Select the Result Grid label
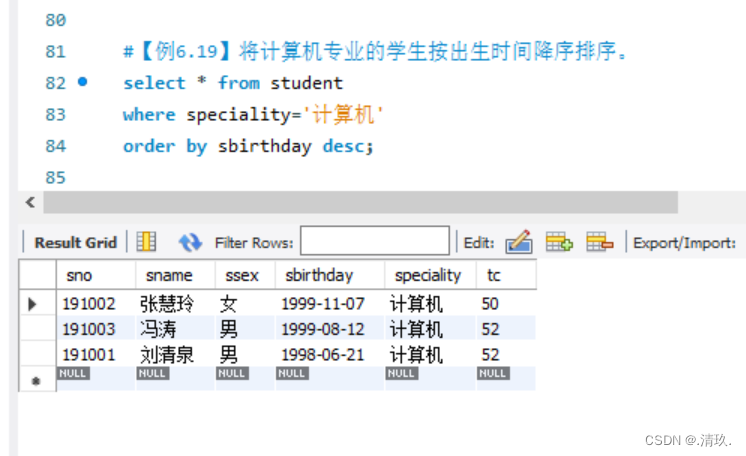 point(75,243)
